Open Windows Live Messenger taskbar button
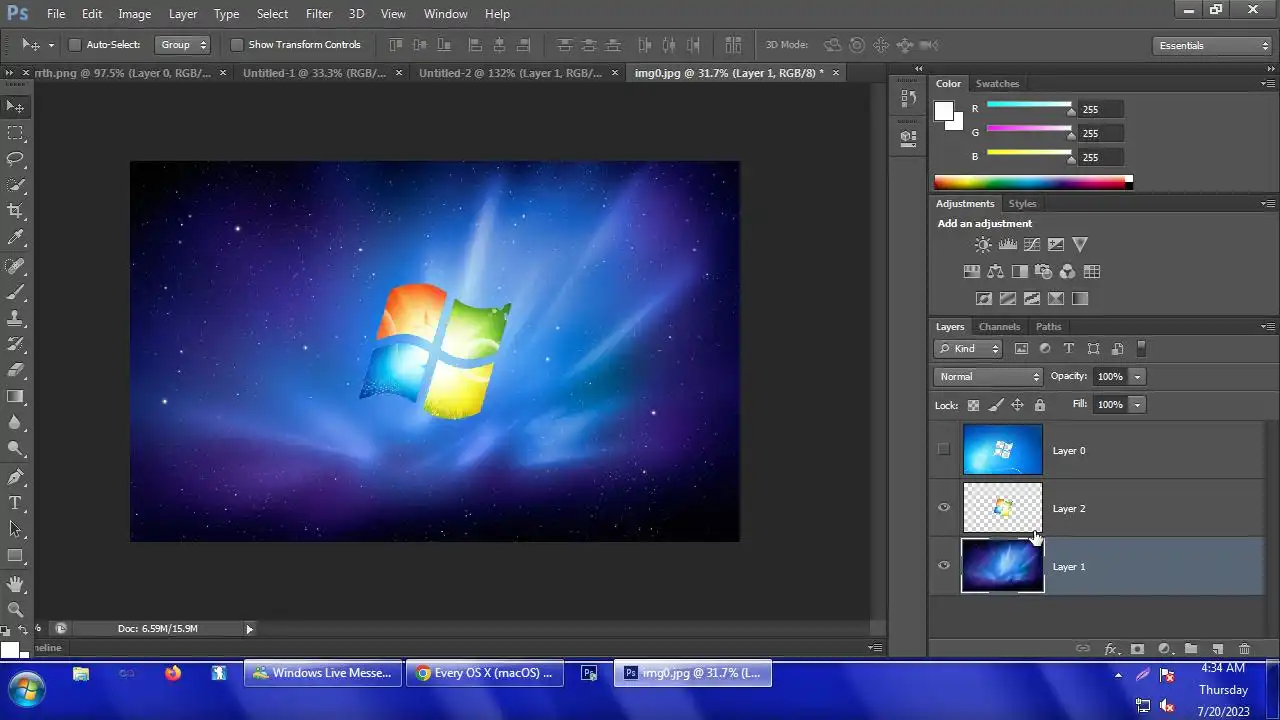Screen dimensions: 1280x720 323,673
